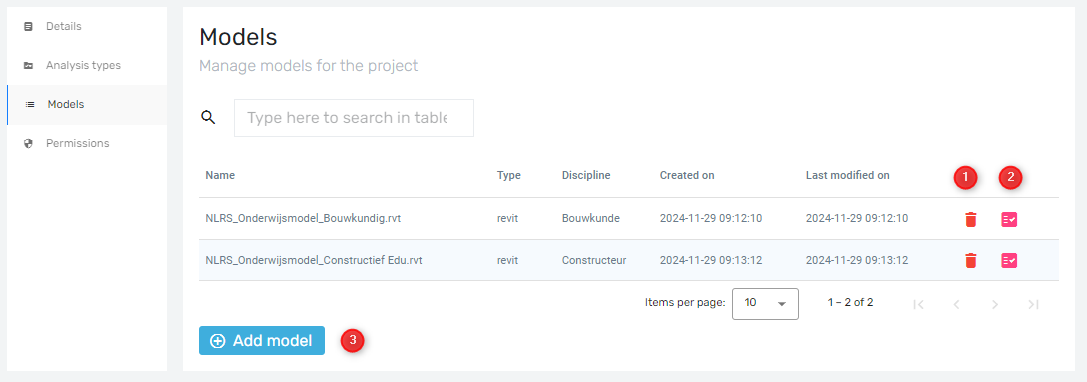The height and width of the screenshot is (382, 1087).
Task: Click the Models page heading
Action: [x=238, y=37]
